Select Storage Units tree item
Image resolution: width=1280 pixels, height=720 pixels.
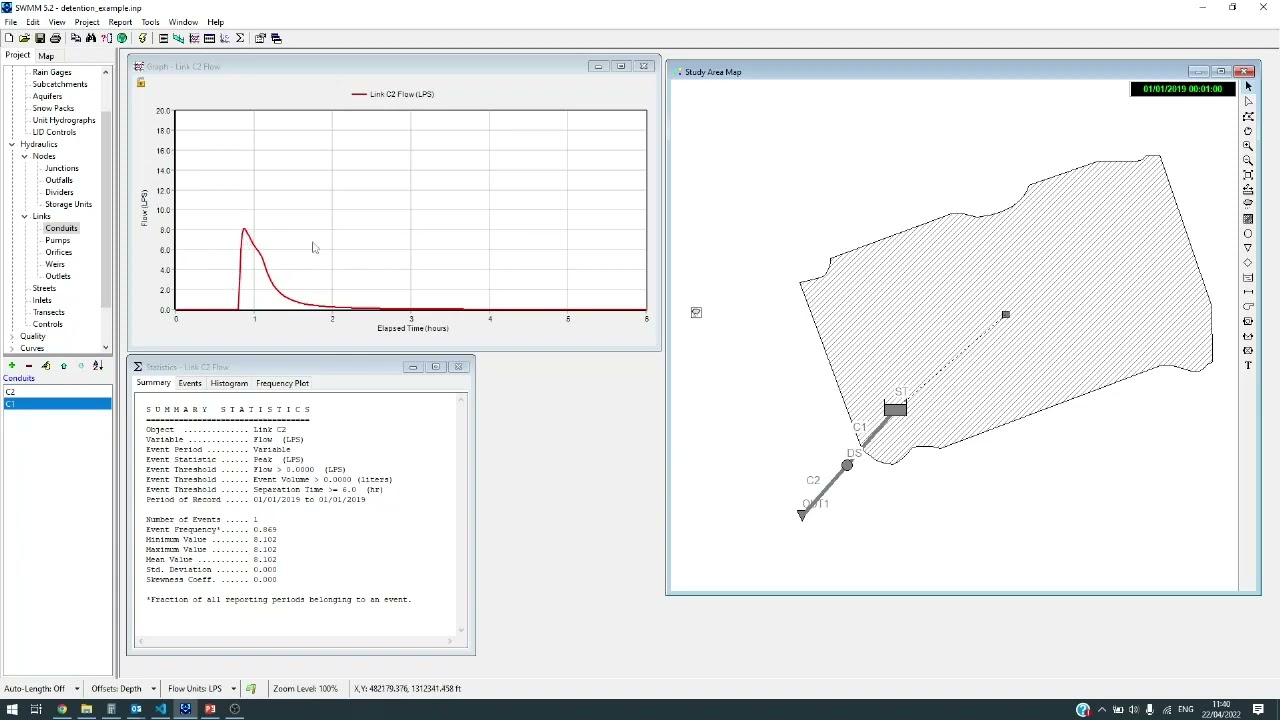point(68,204)
